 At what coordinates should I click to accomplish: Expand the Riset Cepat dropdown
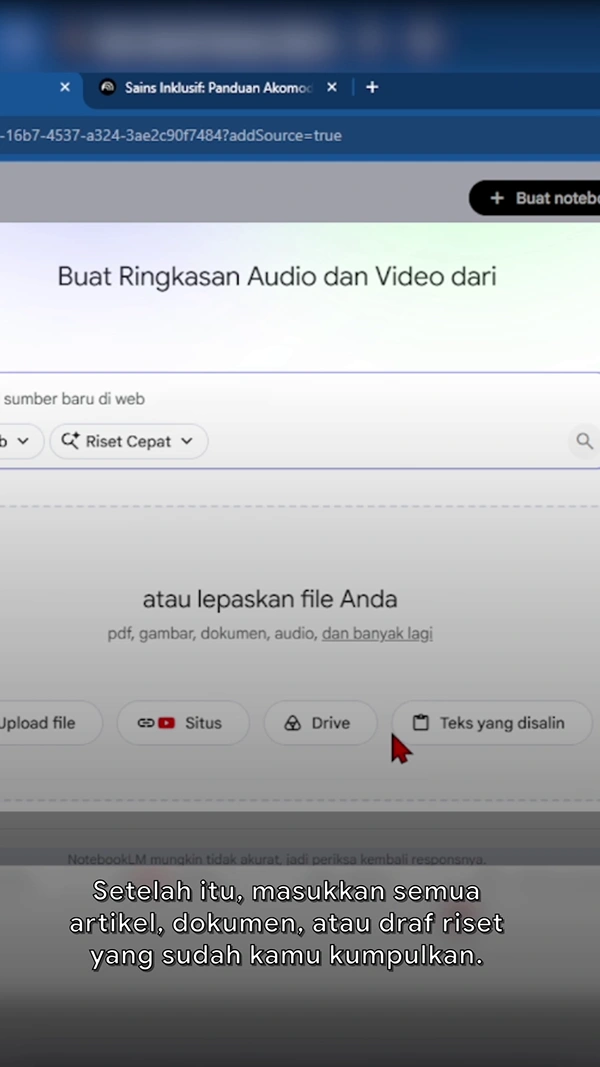(129, 441)
